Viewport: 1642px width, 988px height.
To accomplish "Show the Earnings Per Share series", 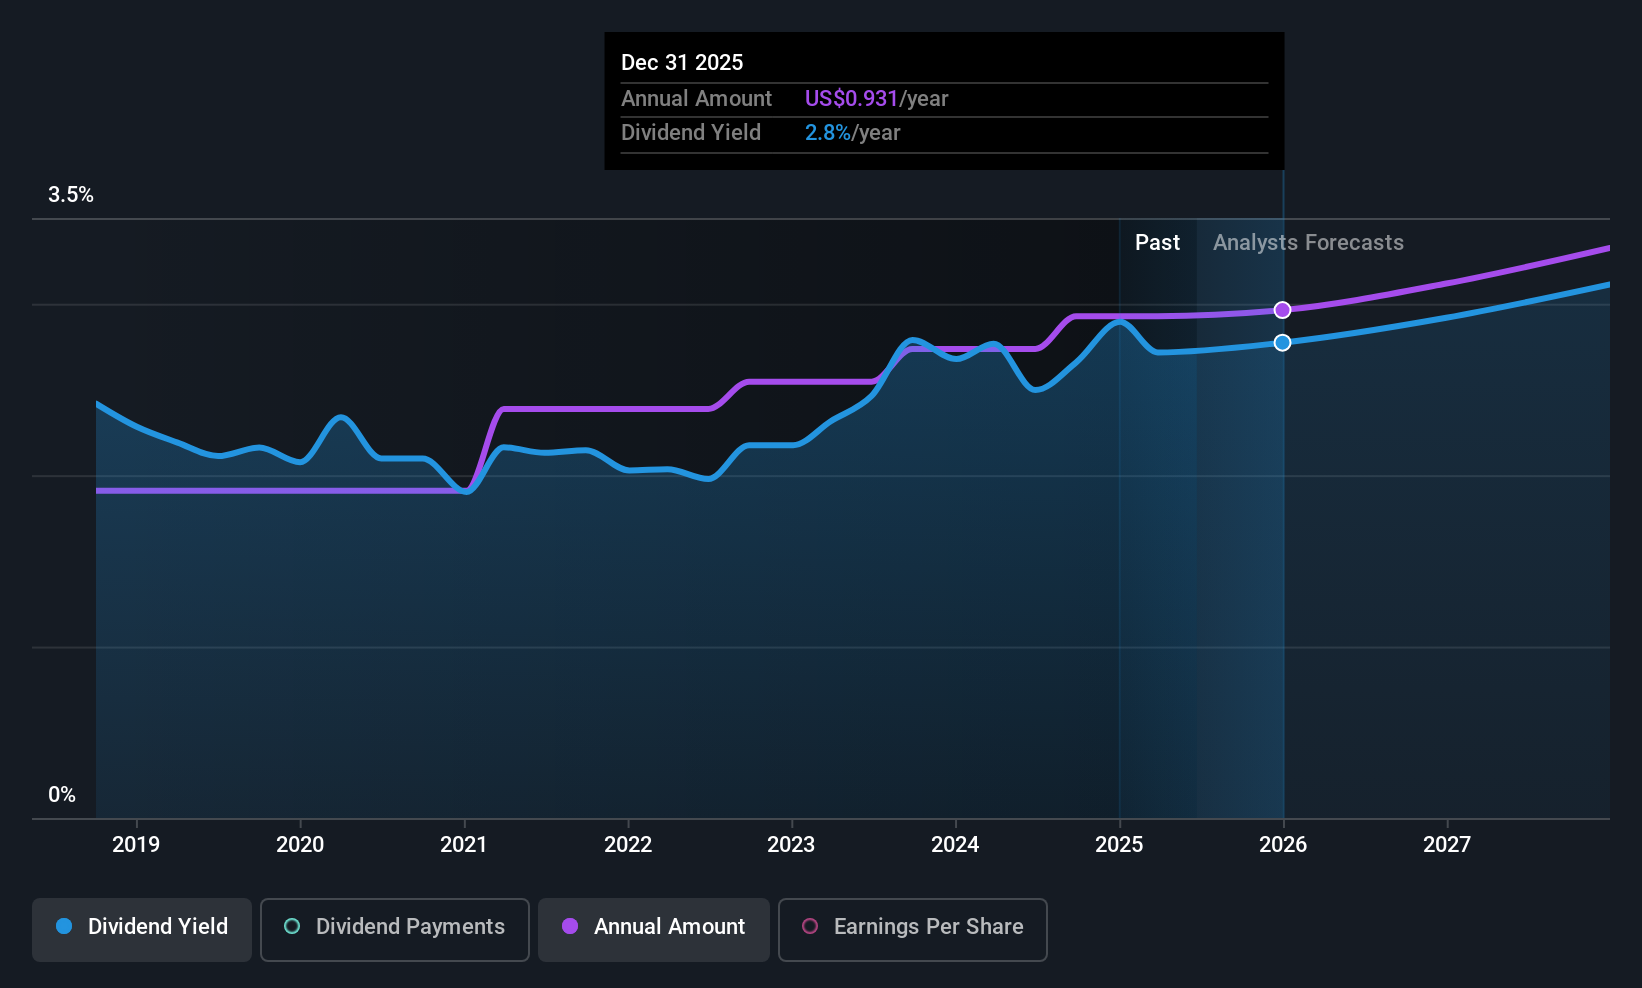I will pyautogui.click(x=913, y=929).
